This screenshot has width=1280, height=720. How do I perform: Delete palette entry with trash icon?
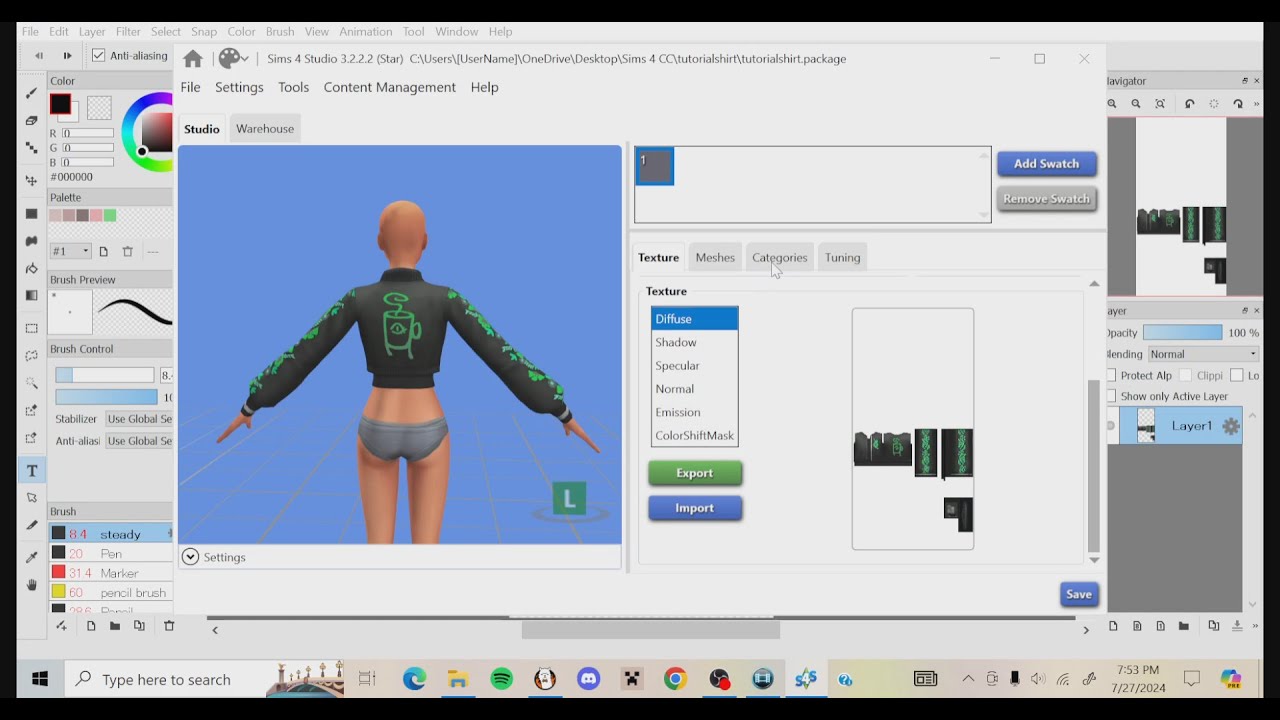pos(127,251)
